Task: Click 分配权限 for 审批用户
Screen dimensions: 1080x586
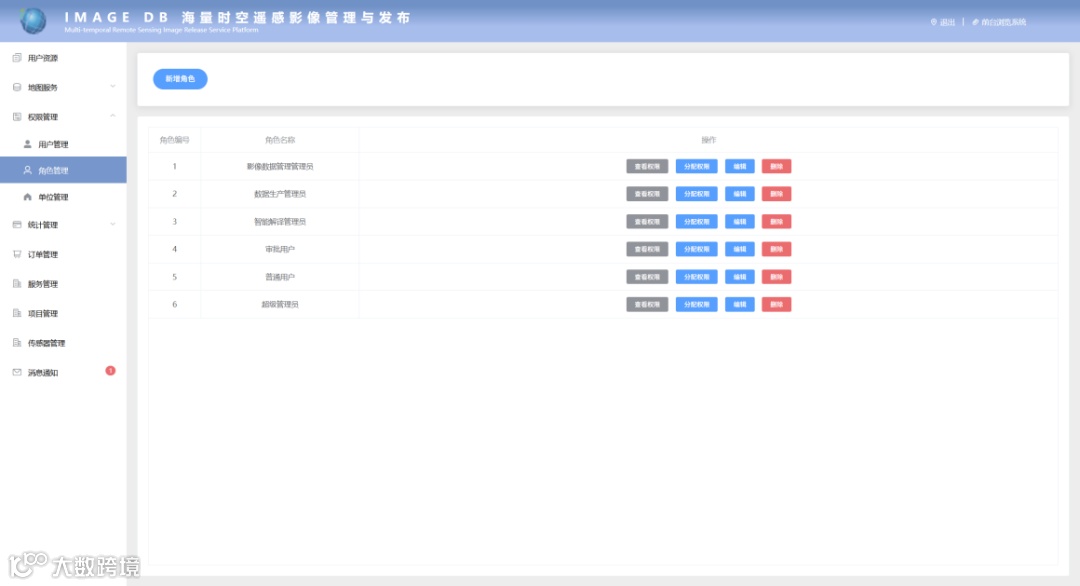Action: point(696,249)
